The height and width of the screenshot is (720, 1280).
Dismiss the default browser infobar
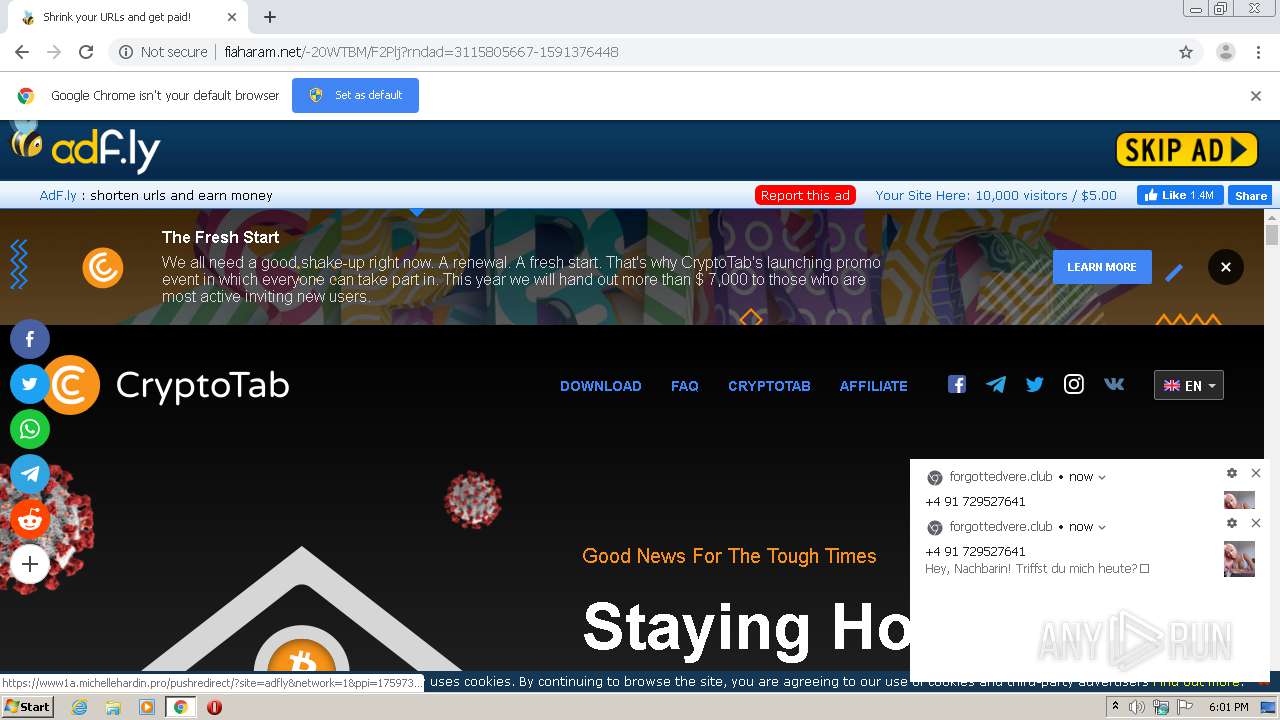[1256, 96]
